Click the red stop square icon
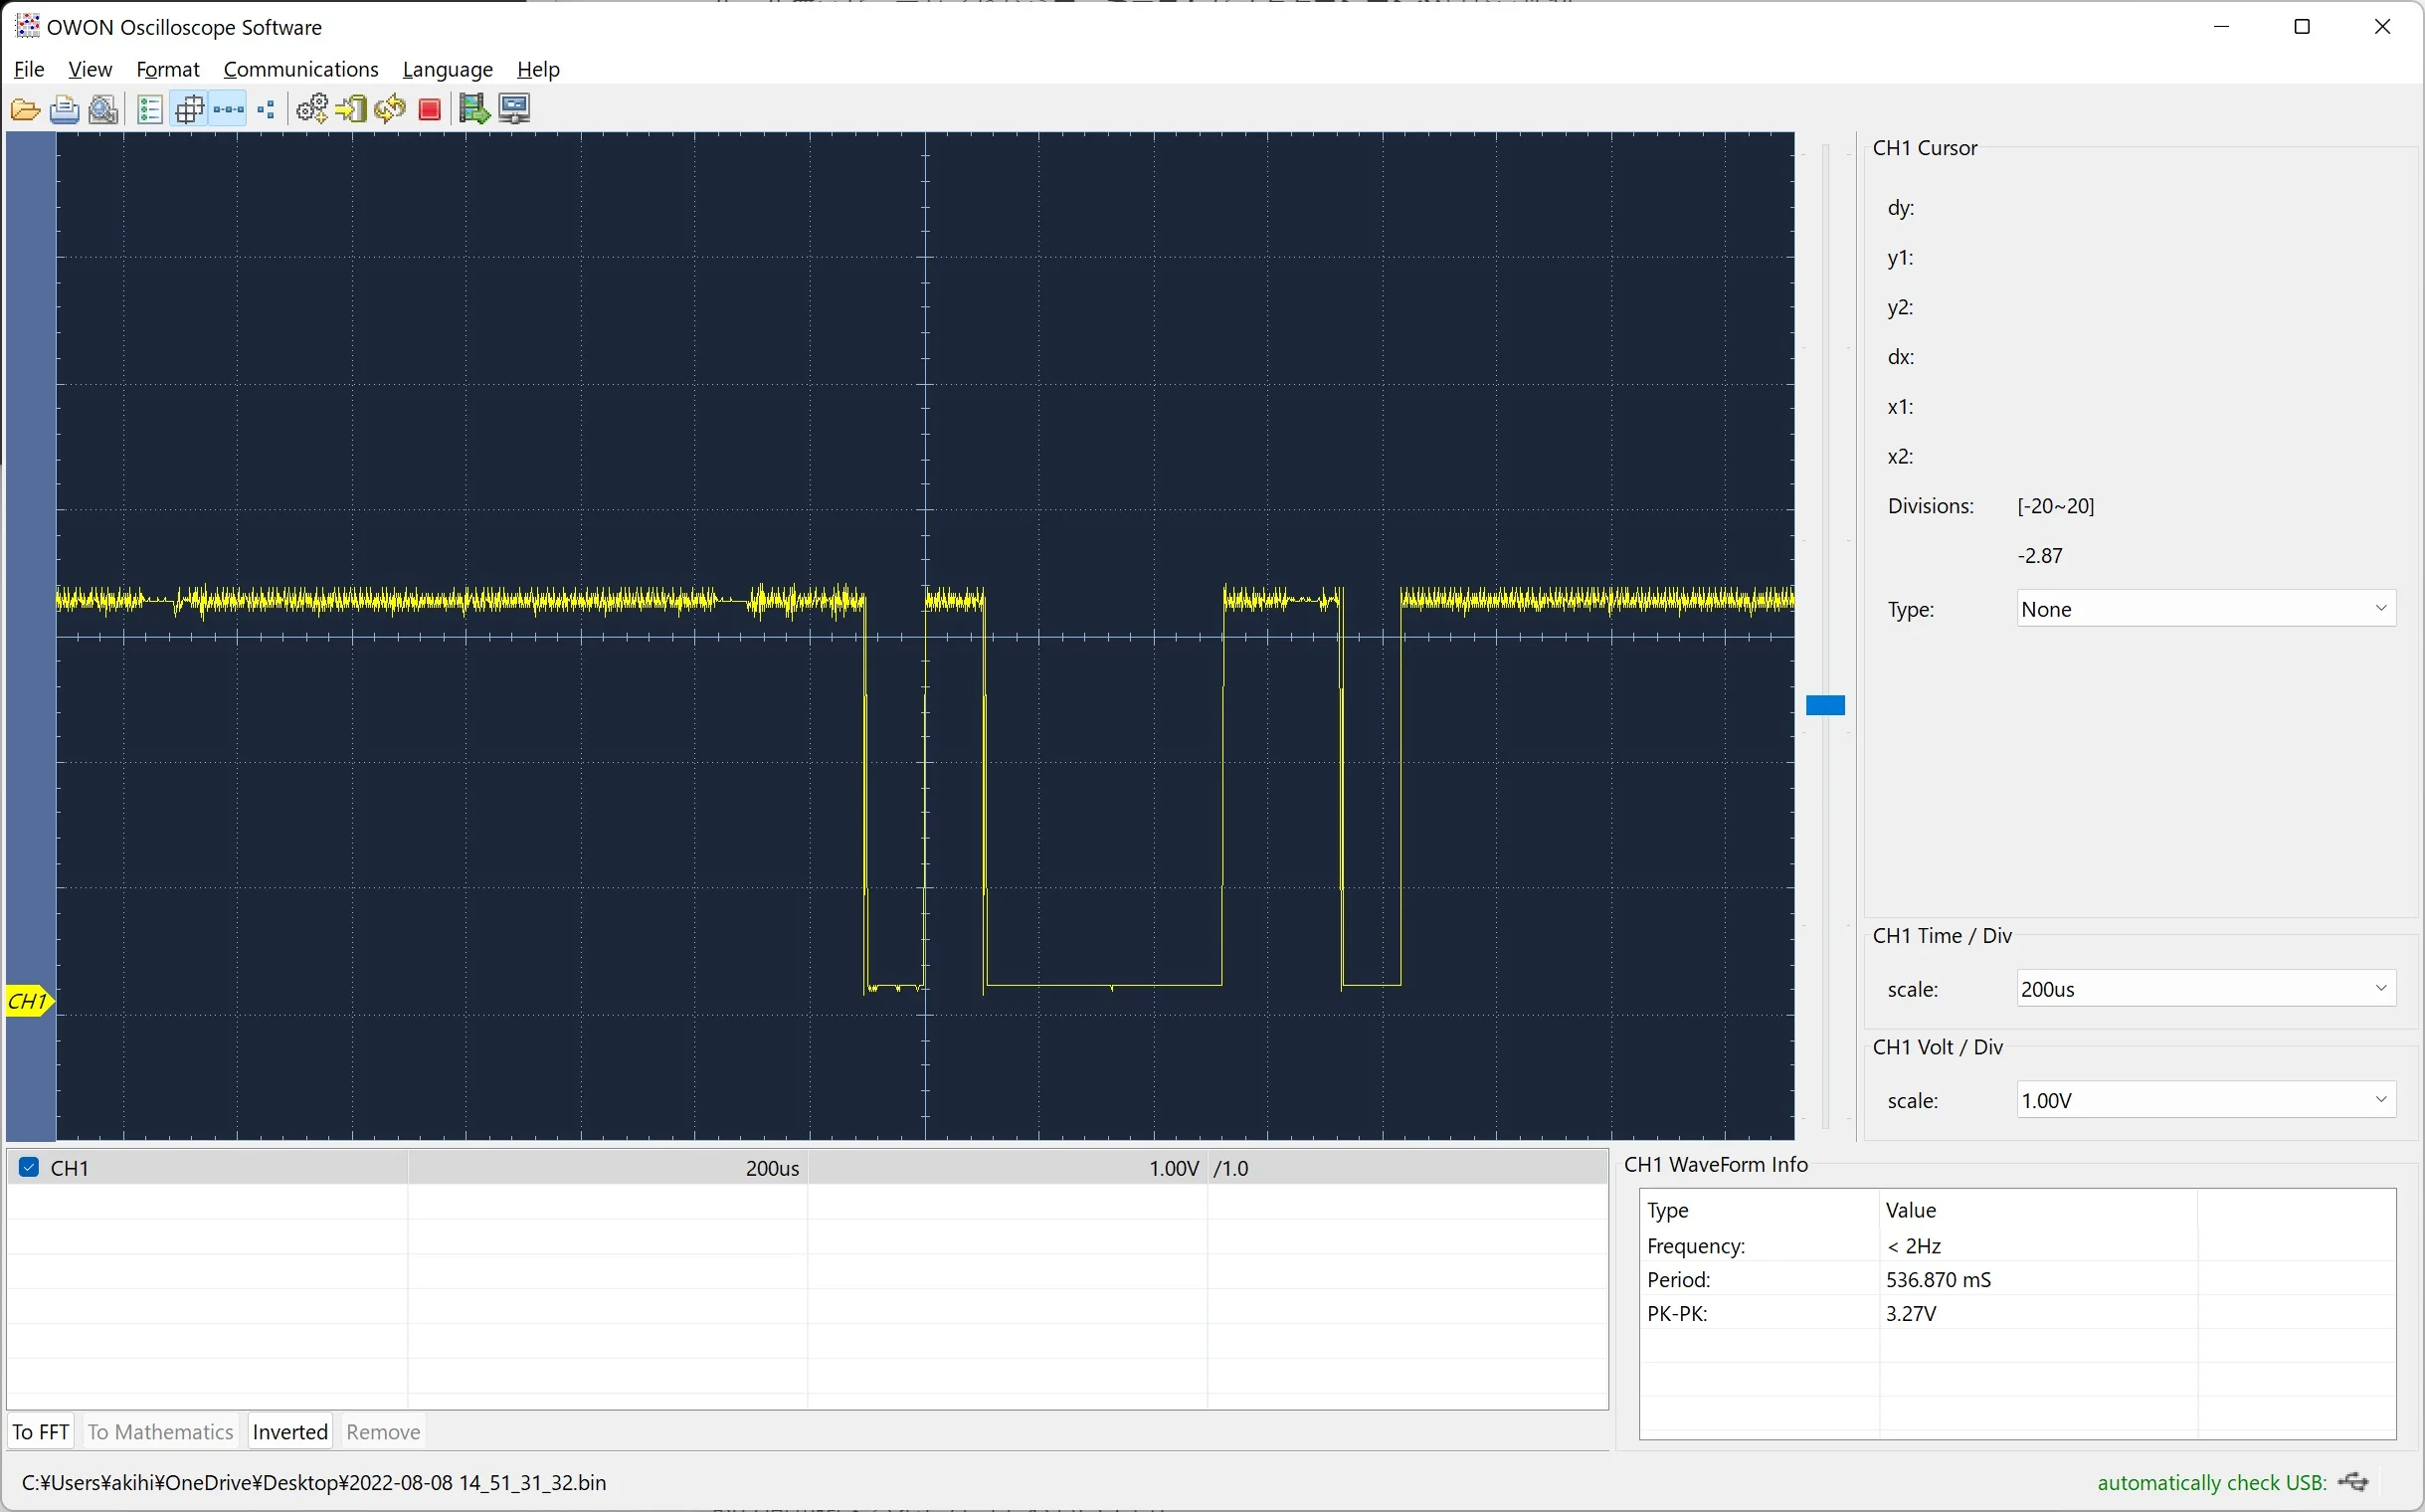 [430, 109]
